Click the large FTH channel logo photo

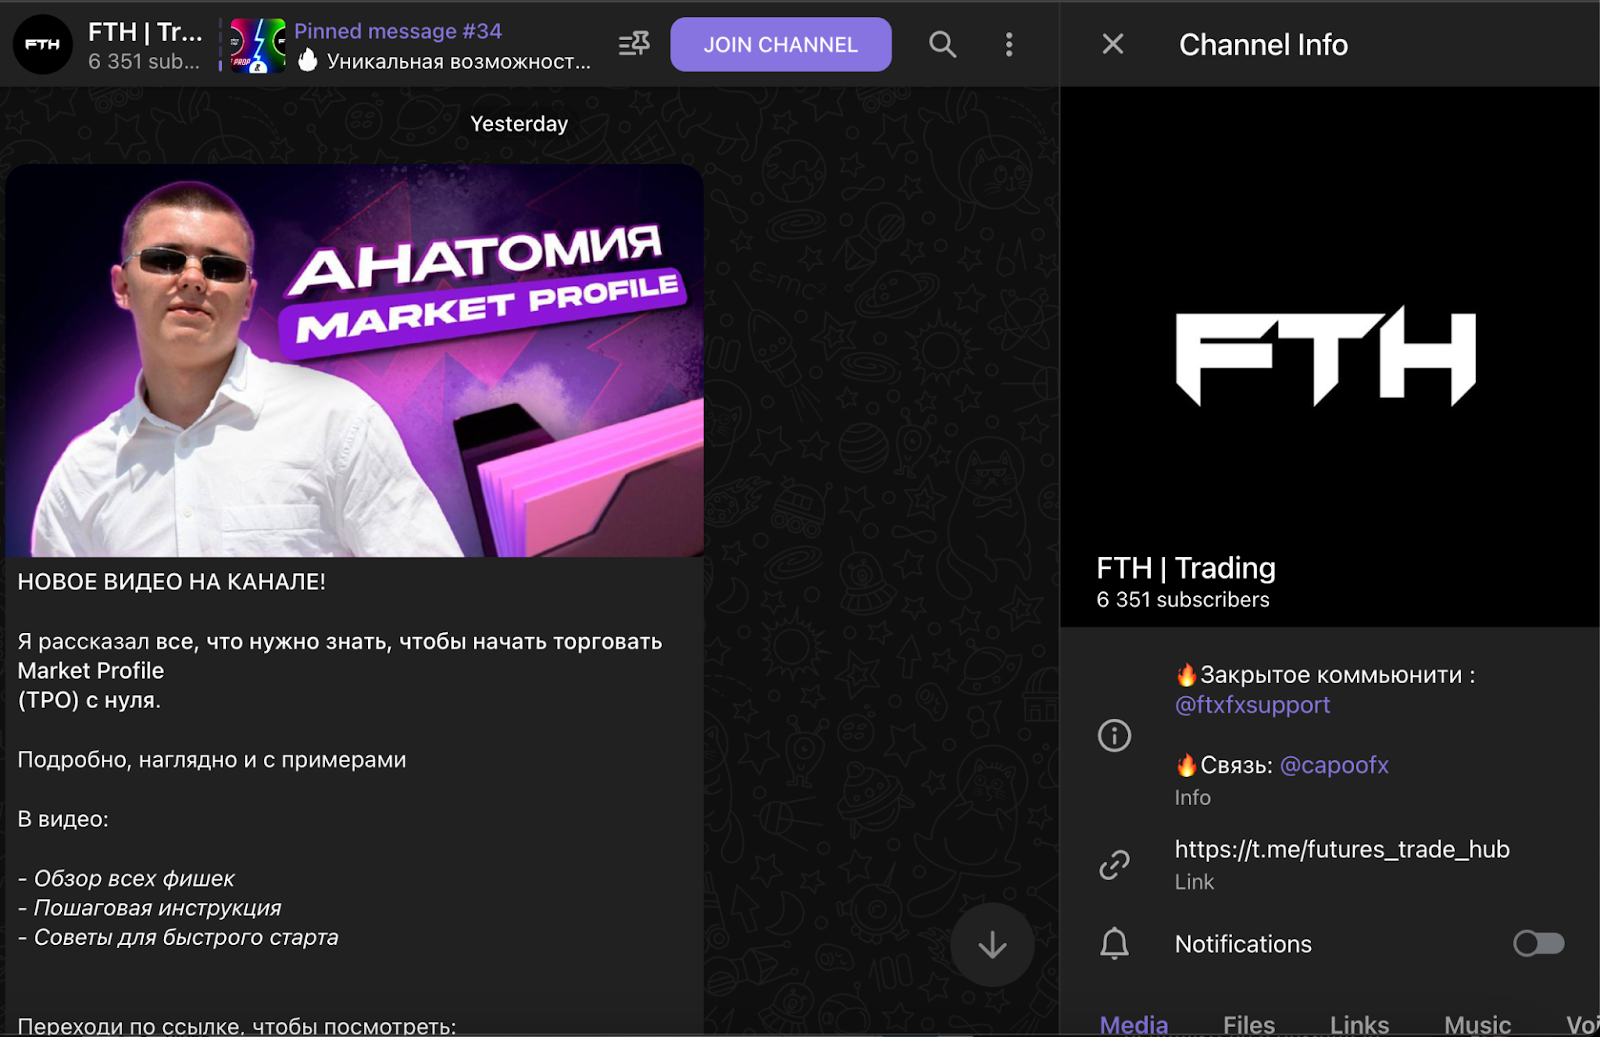(x=1330, y=357)
